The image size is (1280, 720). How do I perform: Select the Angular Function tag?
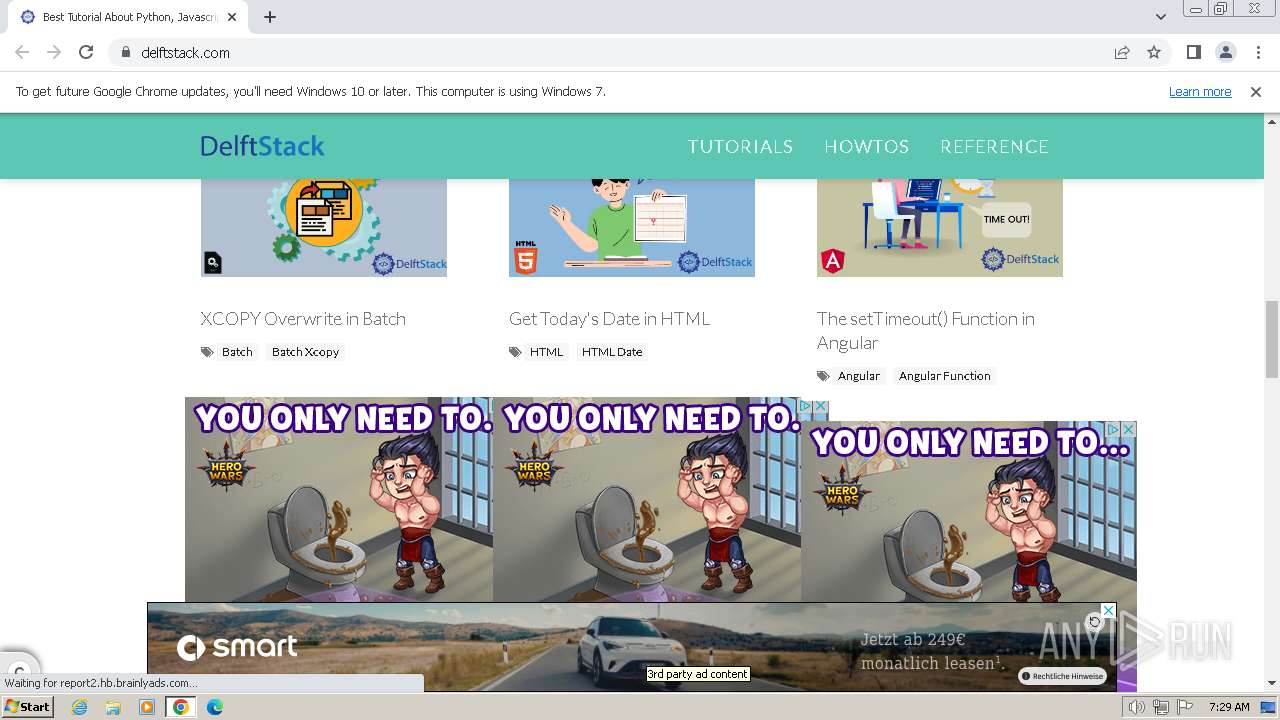(944, 376)
